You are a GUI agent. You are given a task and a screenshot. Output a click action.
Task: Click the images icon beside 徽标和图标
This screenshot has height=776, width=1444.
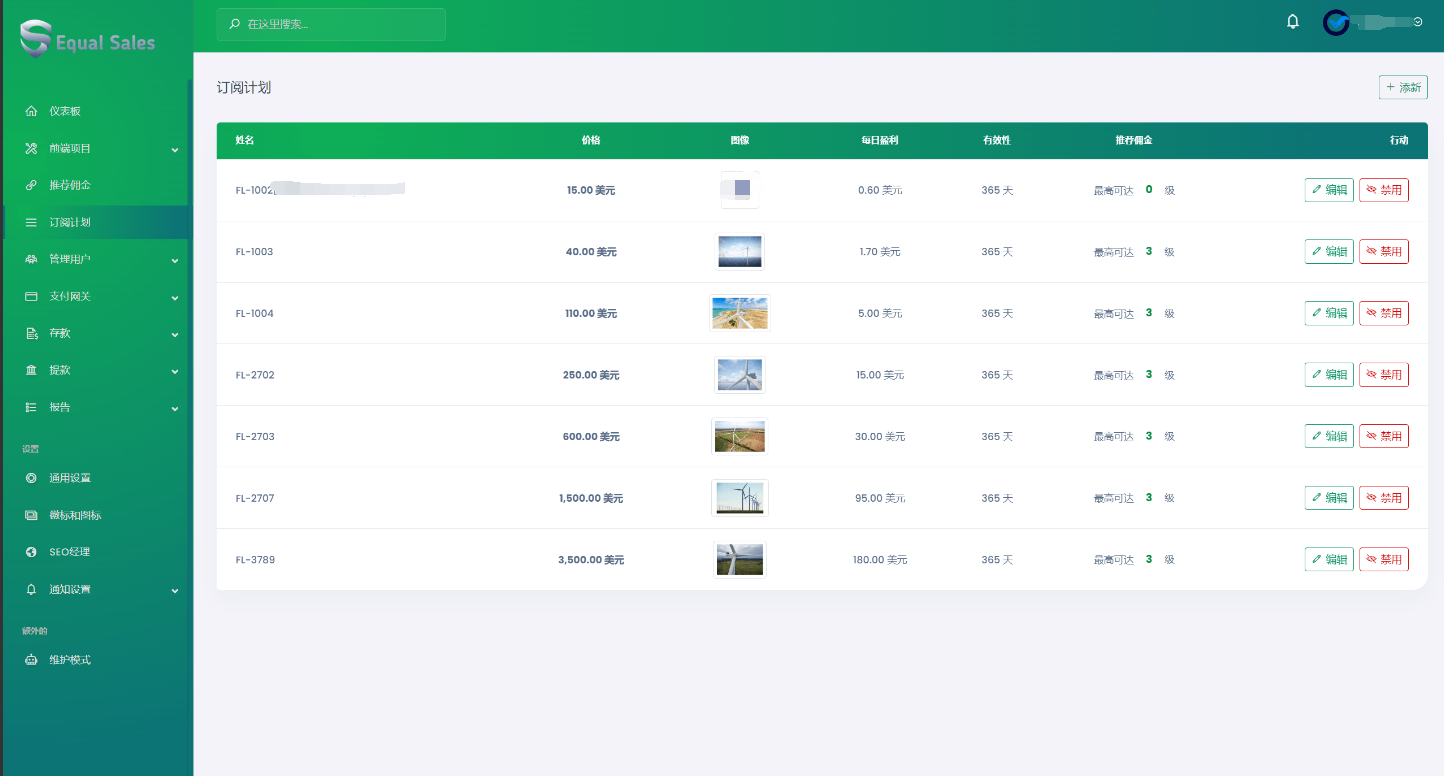(x=31, y=515)
